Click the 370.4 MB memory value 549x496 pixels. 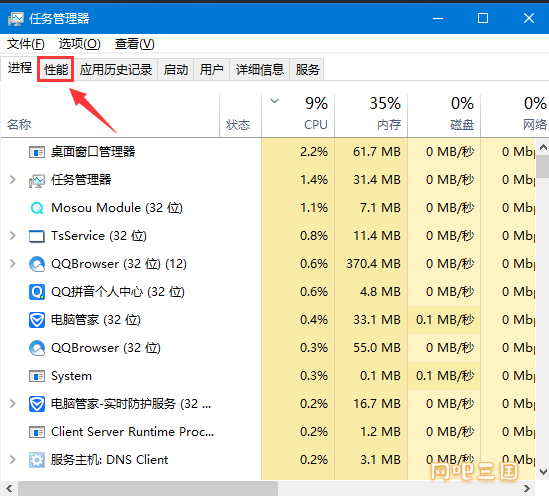tap(373, 264)
